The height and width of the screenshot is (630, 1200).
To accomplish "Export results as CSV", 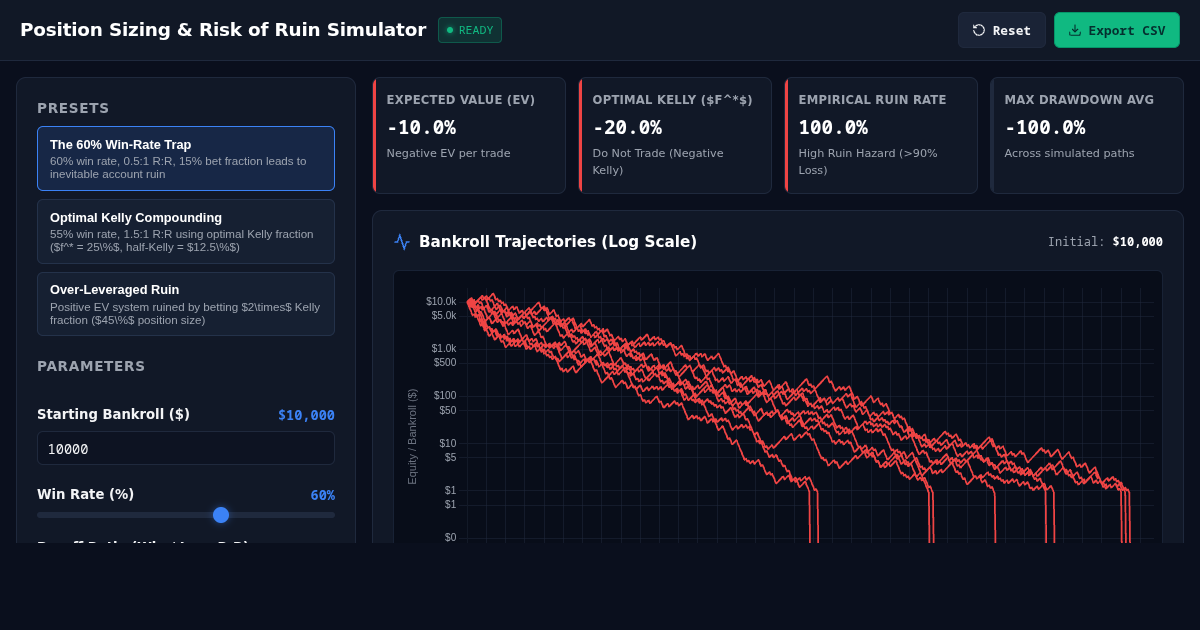I will pos(1117,30).
